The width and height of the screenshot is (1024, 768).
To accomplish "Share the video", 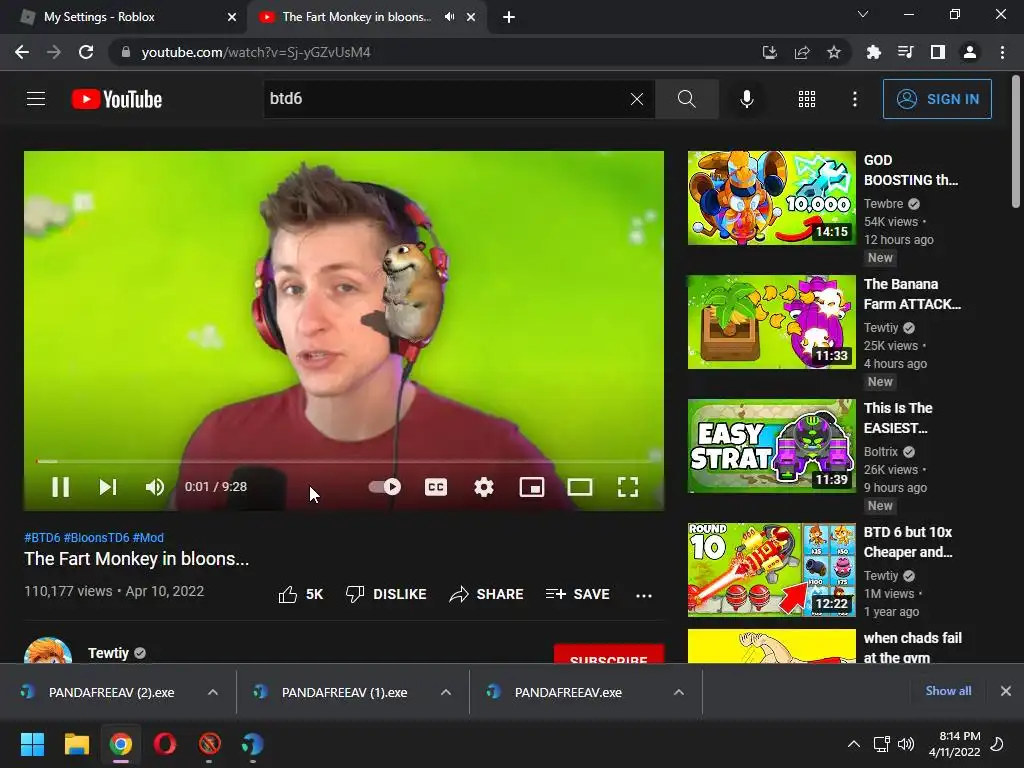I will coord(487,594).
